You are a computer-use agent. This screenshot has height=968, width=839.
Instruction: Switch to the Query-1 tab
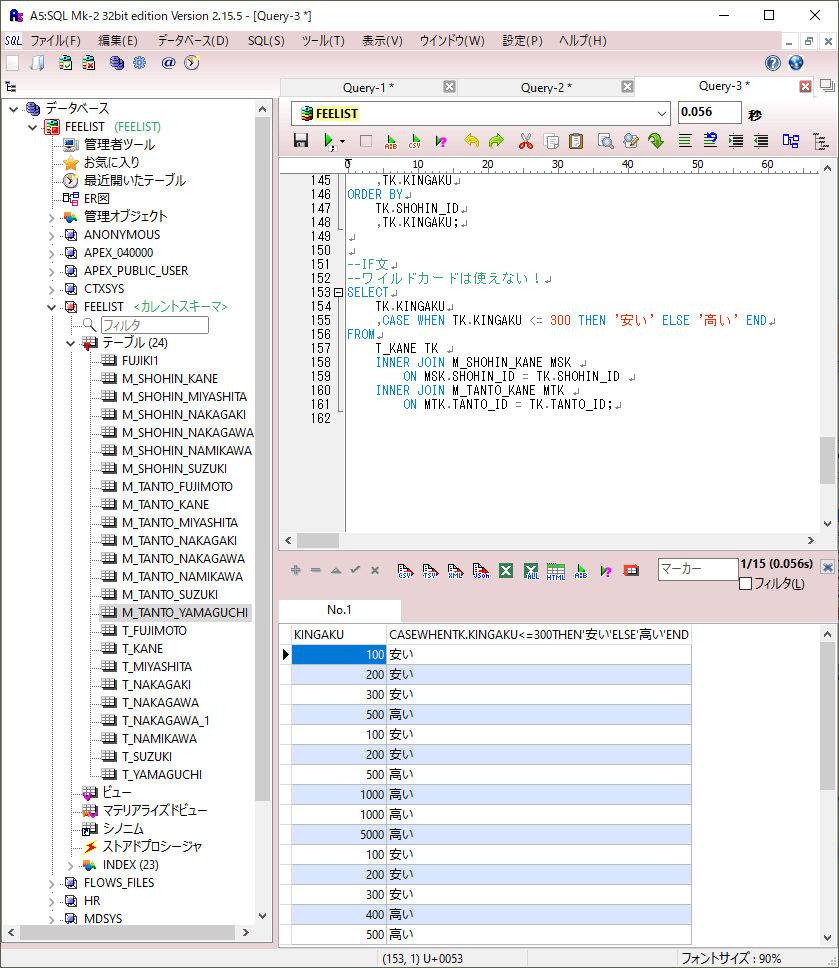click(368, 88)
